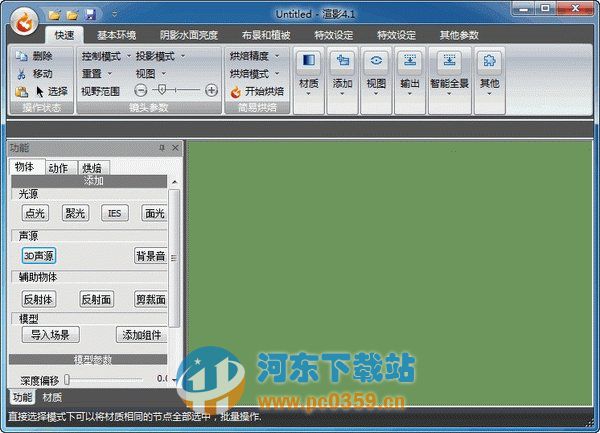Click the field of view slider handle

pyautogui.click(x=162, y=90)
